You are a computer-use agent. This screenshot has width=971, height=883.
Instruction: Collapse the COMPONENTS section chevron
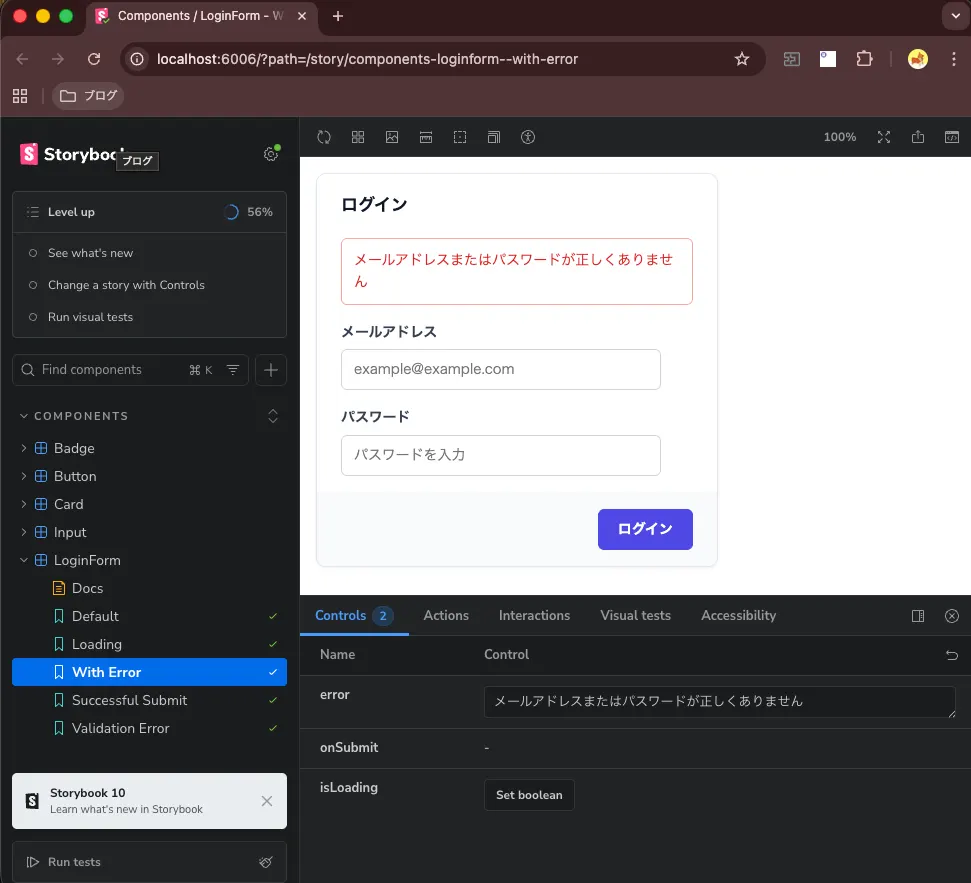click(24, 416)
